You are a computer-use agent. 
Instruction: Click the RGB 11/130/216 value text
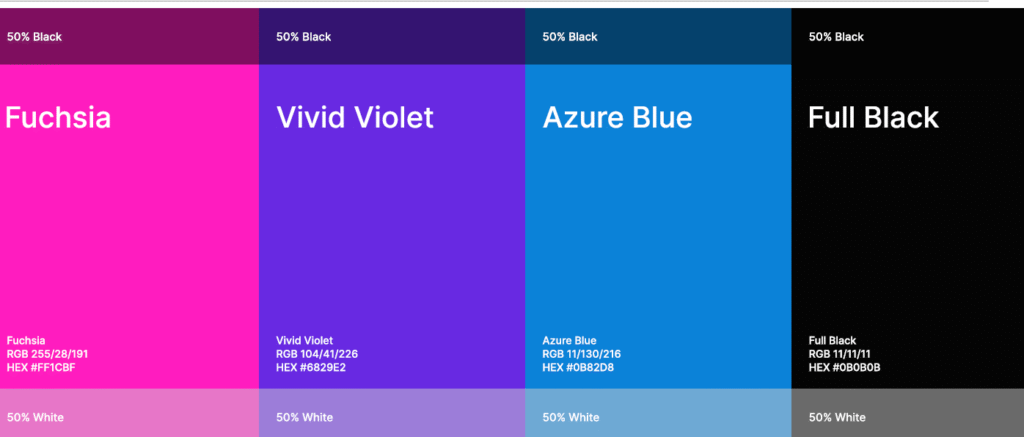tap(581, 354)
